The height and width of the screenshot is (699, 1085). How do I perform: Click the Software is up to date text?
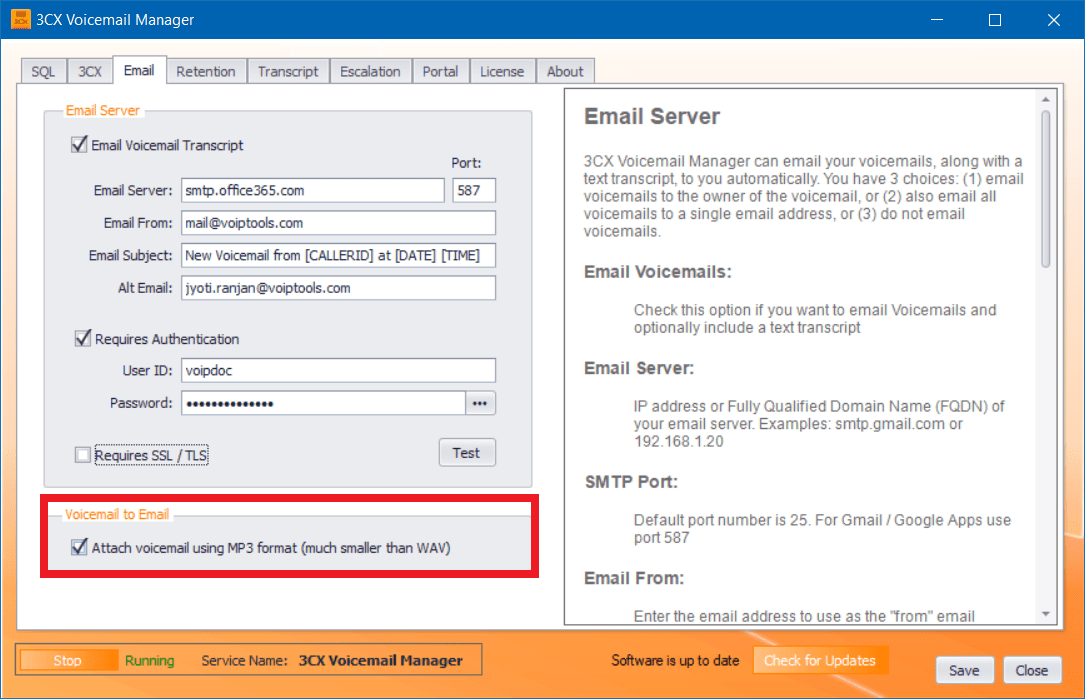(675, 660)
